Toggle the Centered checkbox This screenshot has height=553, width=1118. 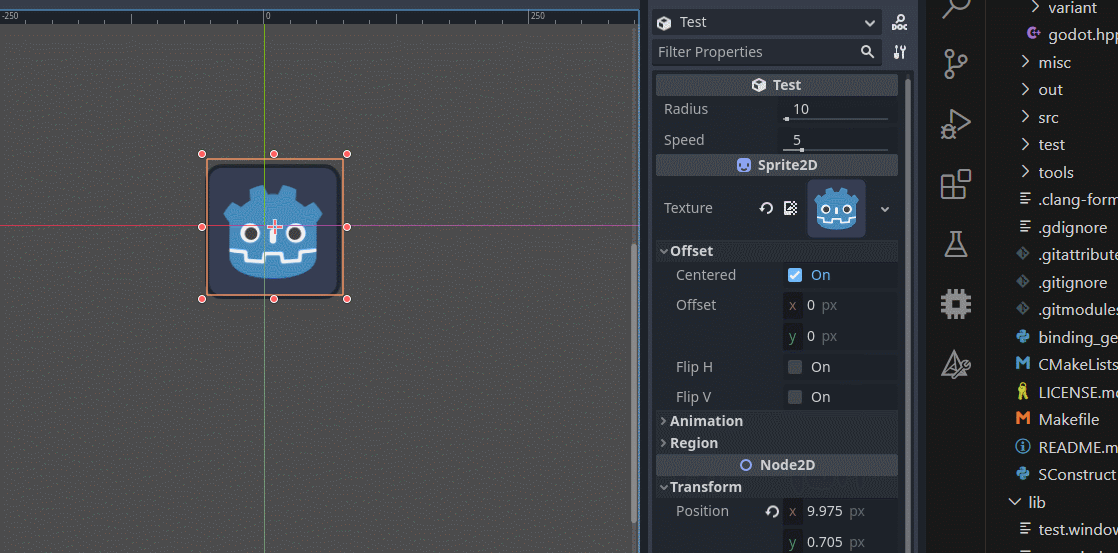click(x=795, y=275)
